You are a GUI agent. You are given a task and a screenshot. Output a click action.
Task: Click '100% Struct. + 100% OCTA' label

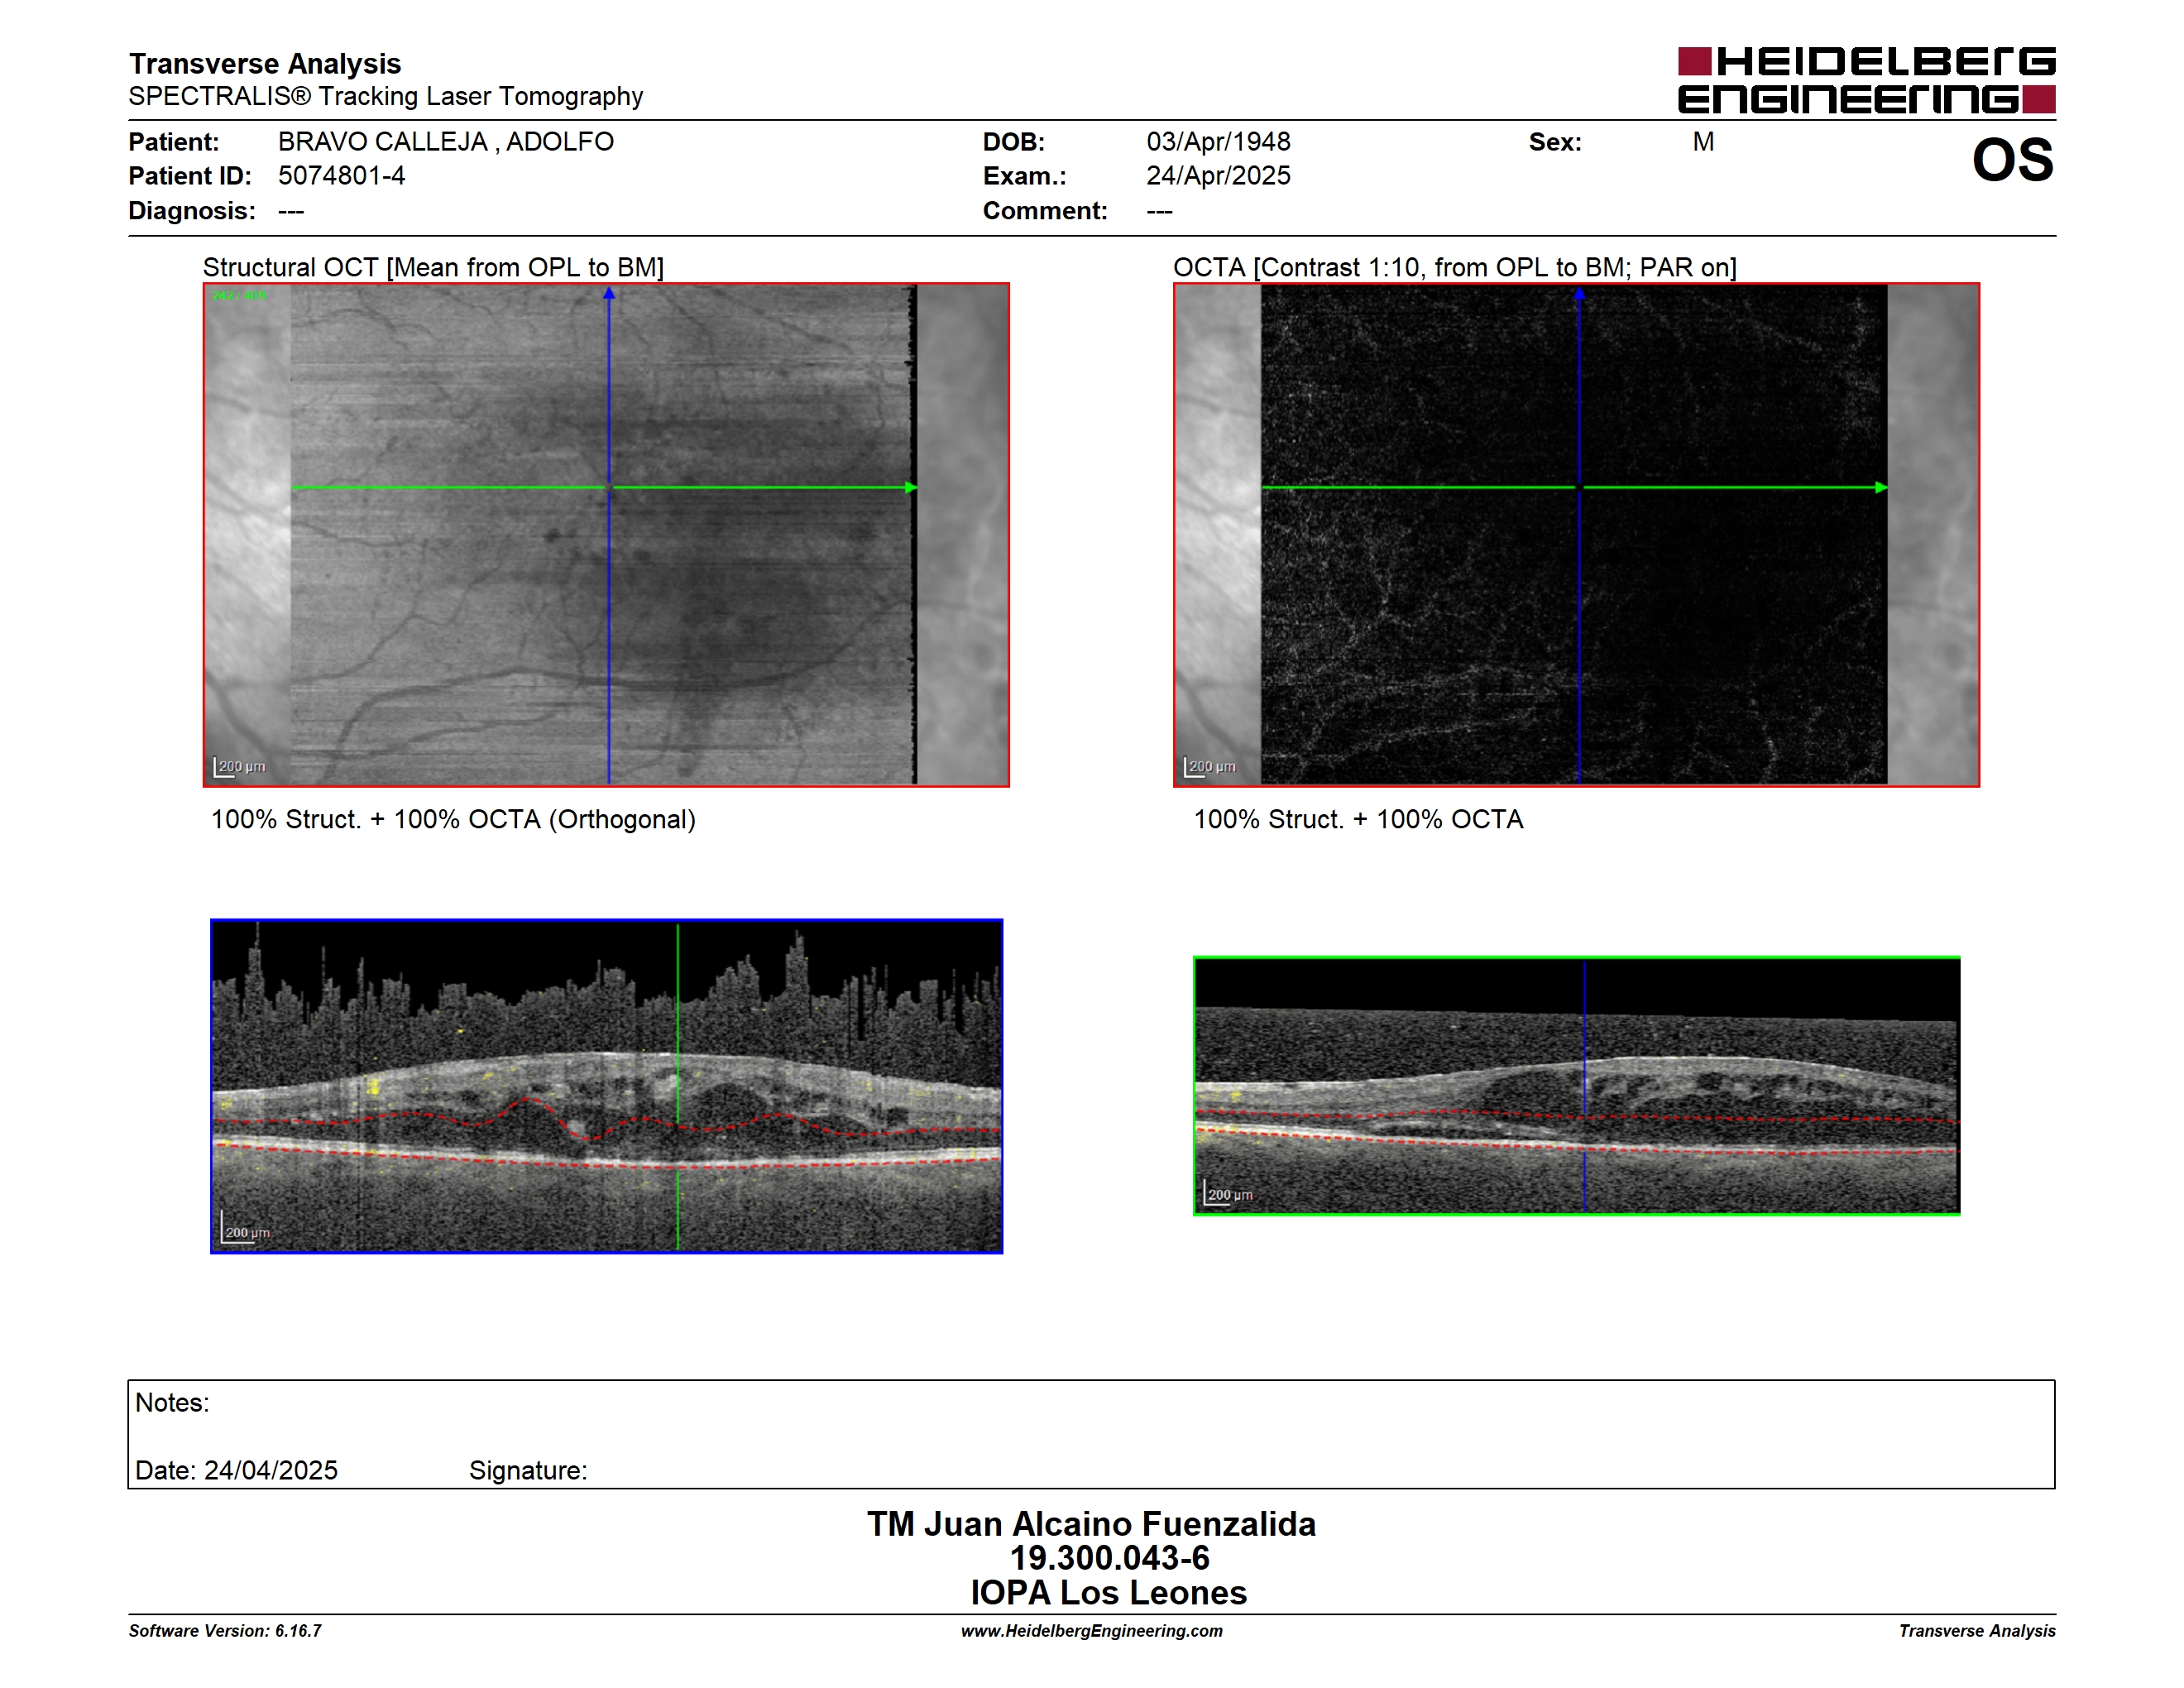1358,820
